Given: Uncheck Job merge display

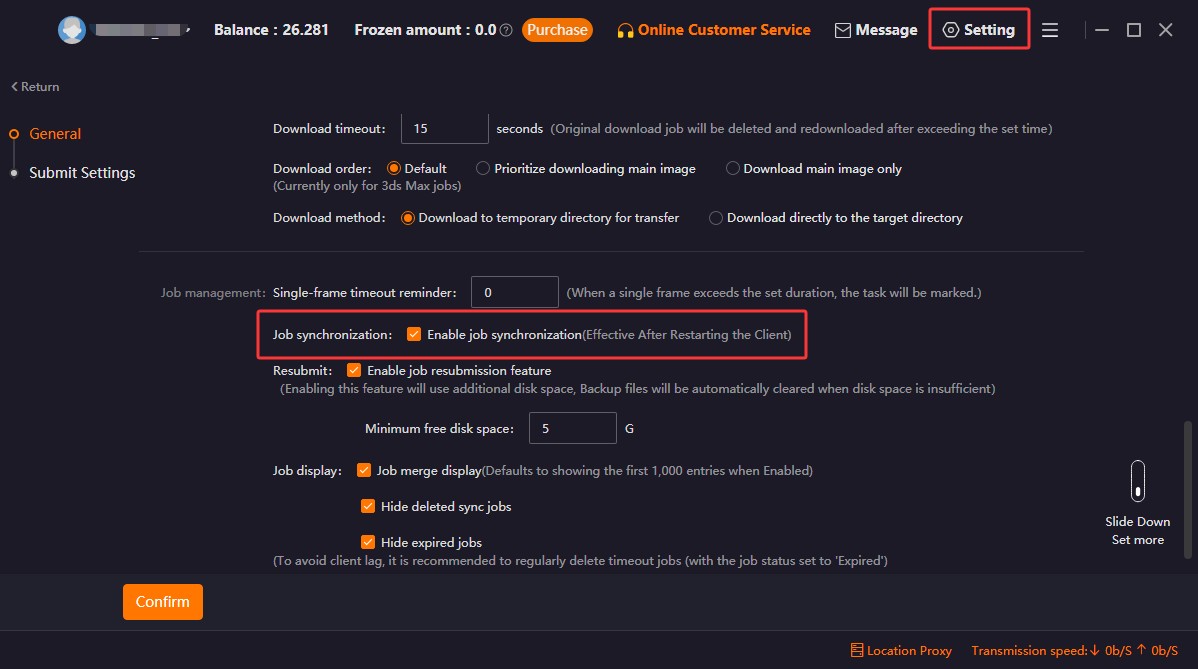Looking at the screenshot, I should 364,470.
